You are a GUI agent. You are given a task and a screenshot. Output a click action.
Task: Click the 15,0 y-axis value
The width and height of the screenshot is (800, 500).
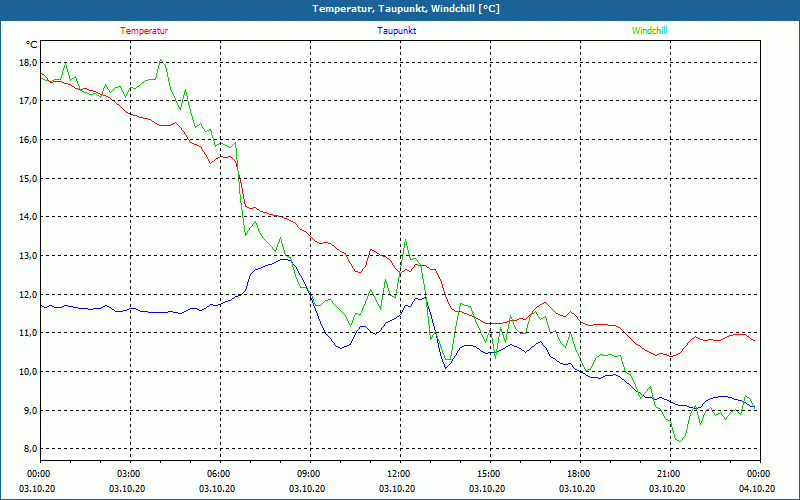29,179
